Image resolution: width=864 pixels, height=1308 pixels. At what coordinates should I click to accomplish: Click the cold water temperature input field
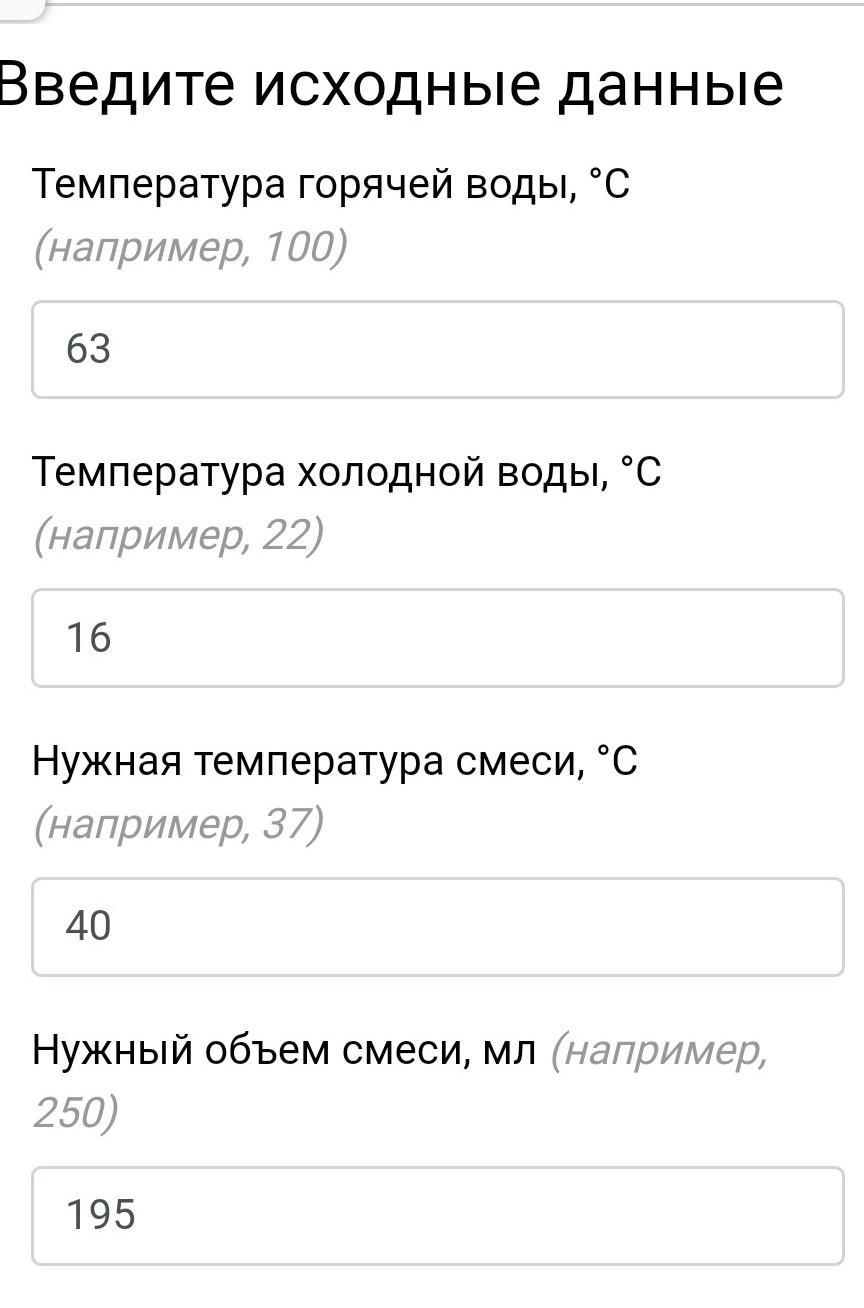tap(438, 638)
